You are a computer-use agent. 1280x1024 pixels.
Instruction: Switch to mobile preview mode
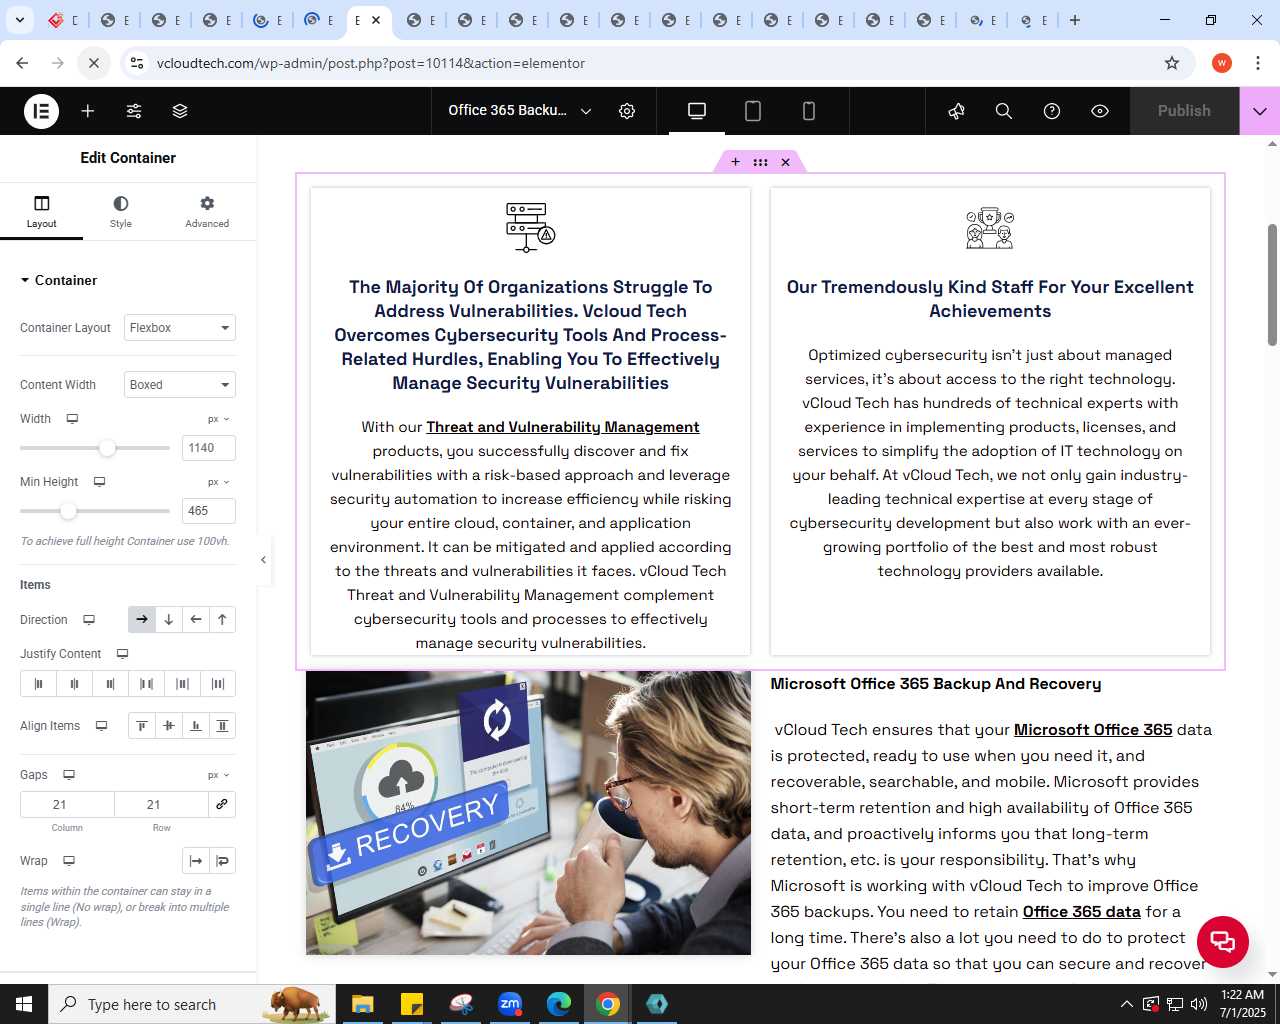[x=809, y=111]
